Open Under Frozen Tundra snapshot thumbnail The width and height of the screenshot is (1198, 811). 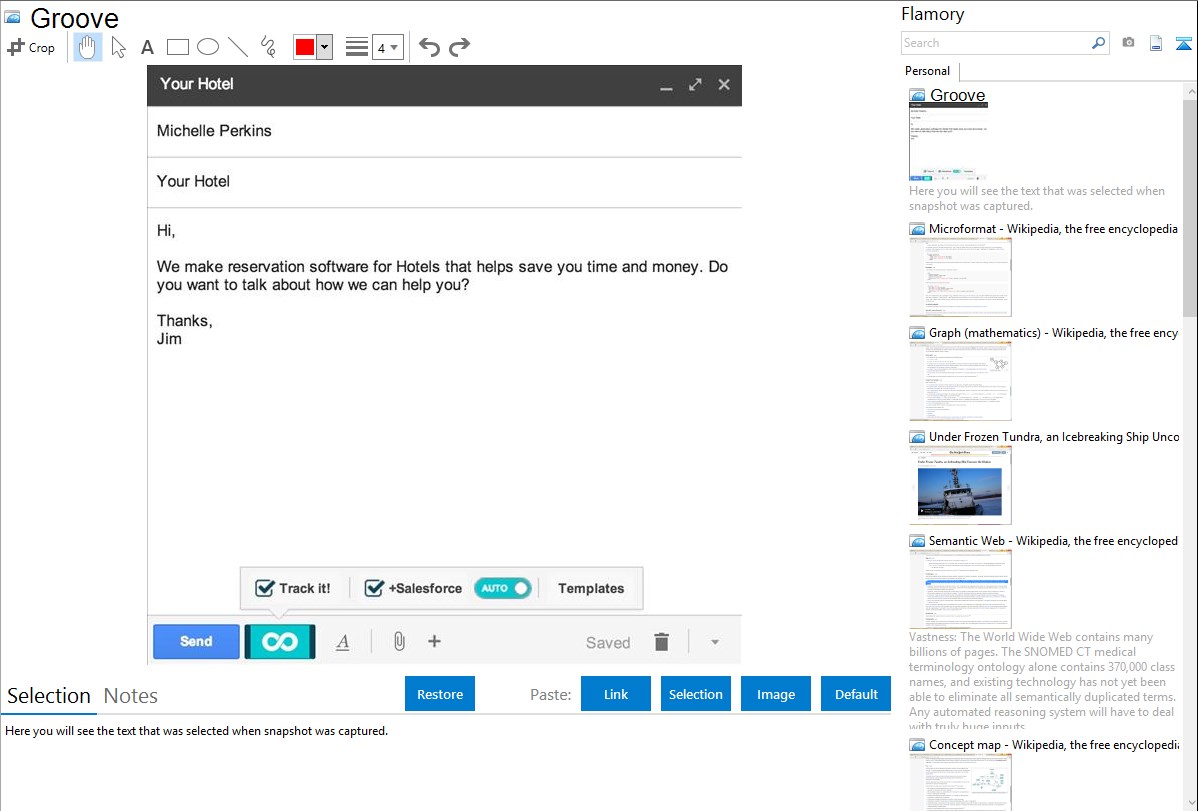pyautogui.click(x=960, y=485)
